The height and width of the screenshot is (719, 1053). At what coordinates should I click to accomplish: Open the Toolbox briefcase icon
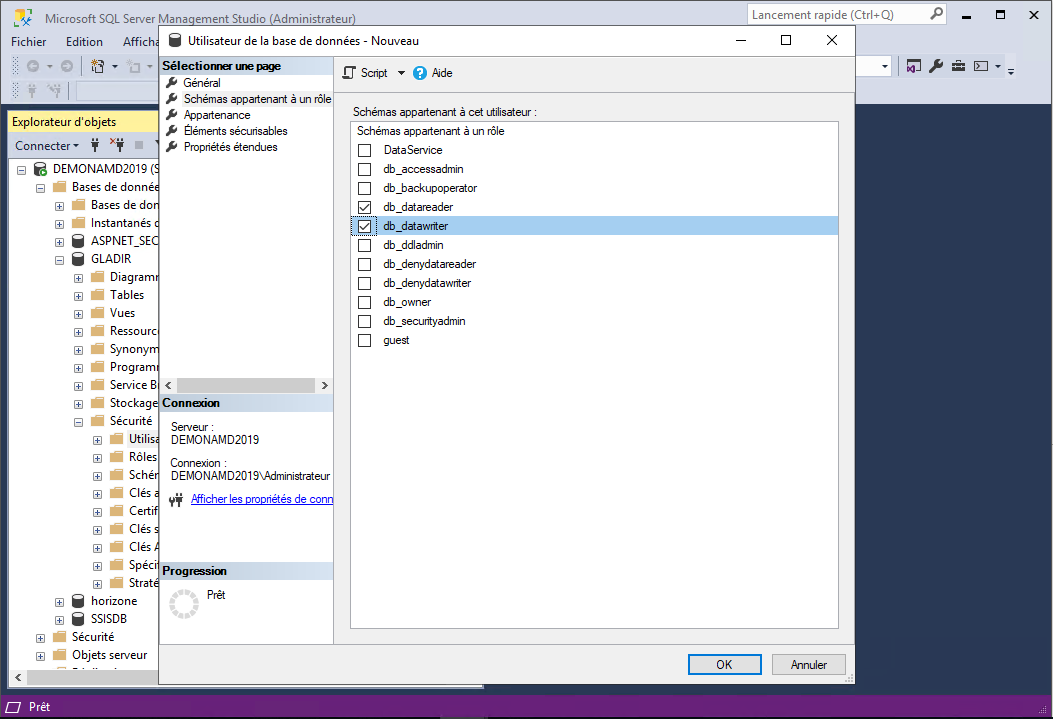[958, 66]
